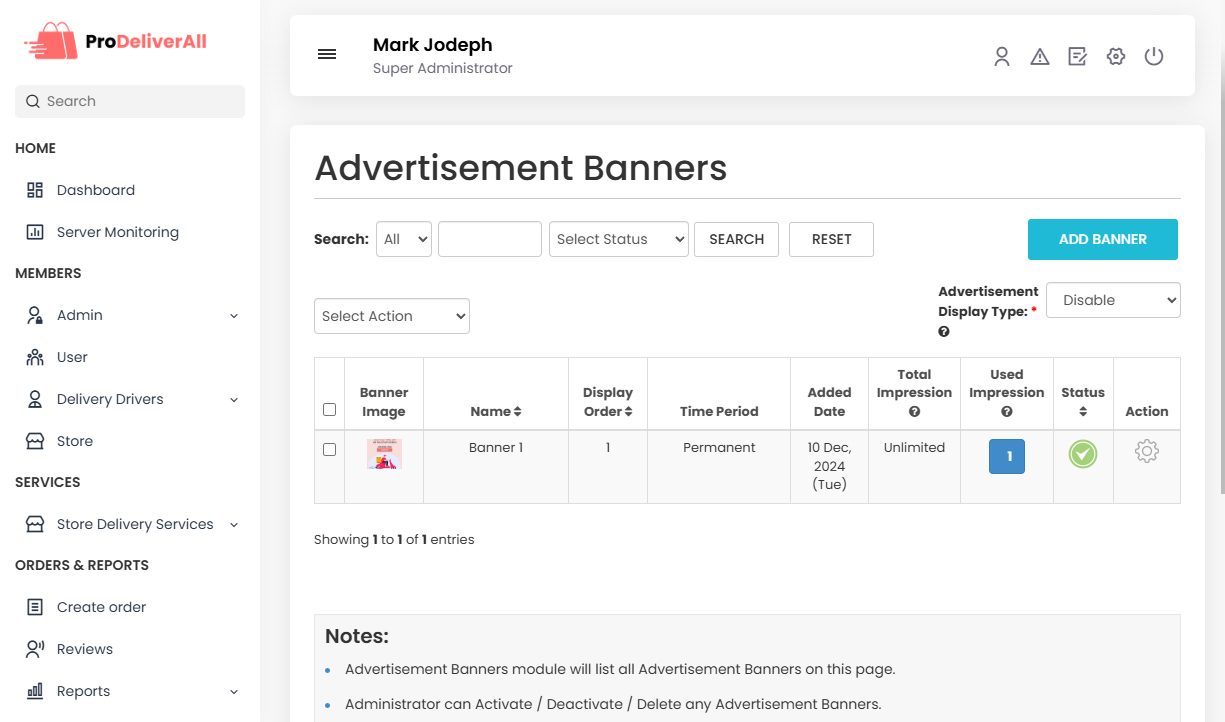Image resolution: width=1225 pixels, height=722 pixels.
Task: Click the Banner 1 image thumbnail
Action: click(x=384, y=454)
